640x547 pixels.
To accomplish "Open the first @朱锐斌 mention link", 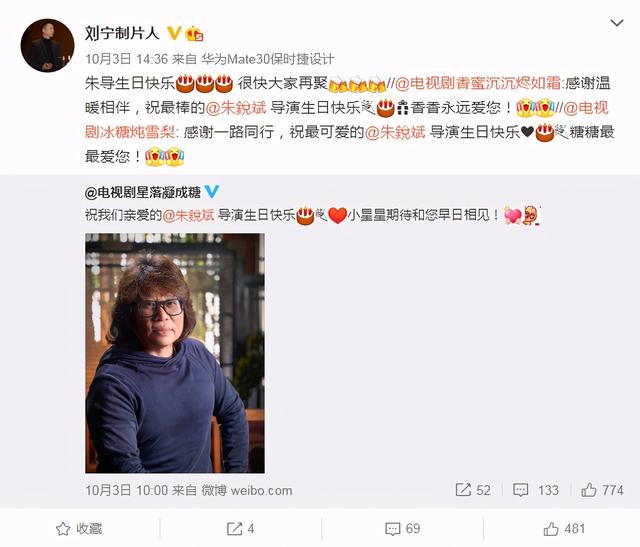I will click(x=236, y=108).
